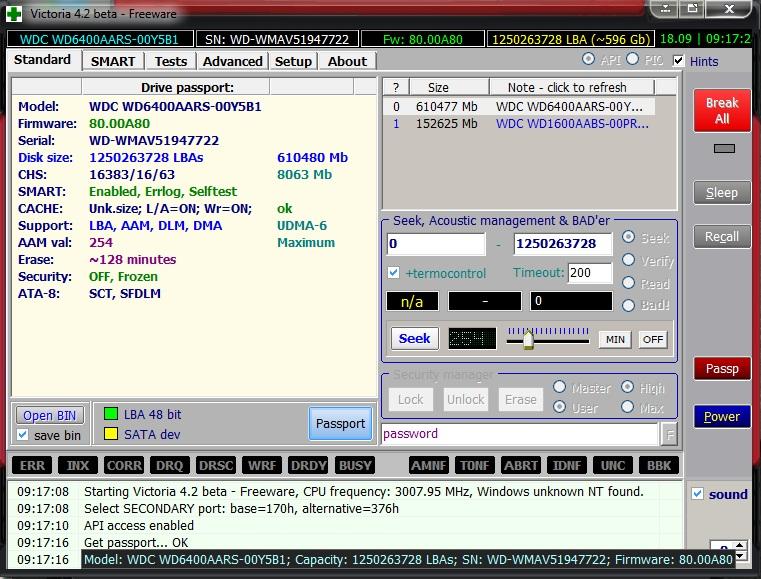
Task: Toggle the Hints checkbox
Action: tap(678, 61)
